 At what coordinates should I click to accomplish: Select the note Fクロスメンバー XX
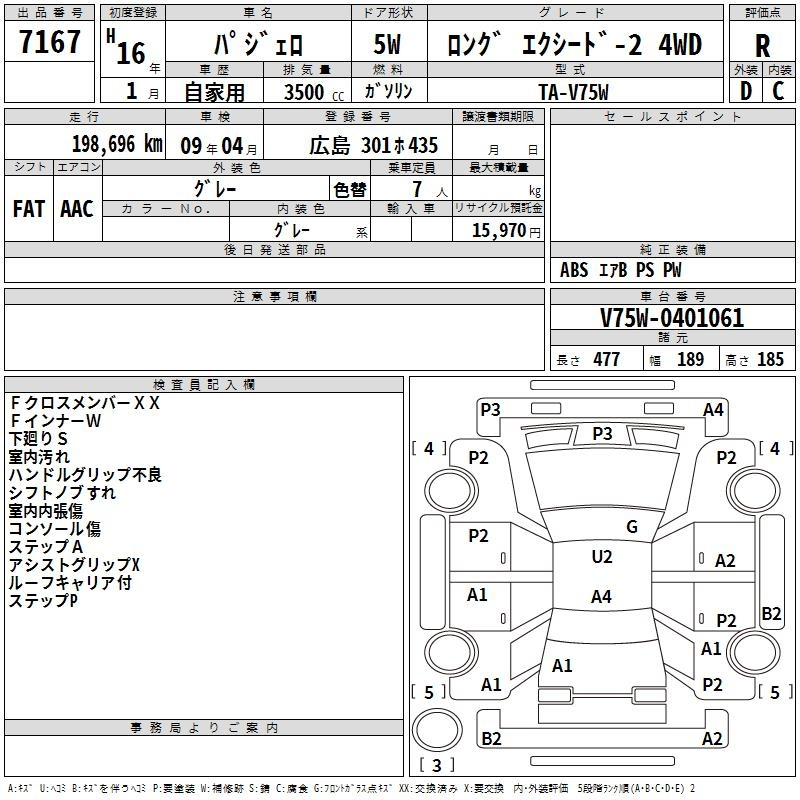[85, 403]
